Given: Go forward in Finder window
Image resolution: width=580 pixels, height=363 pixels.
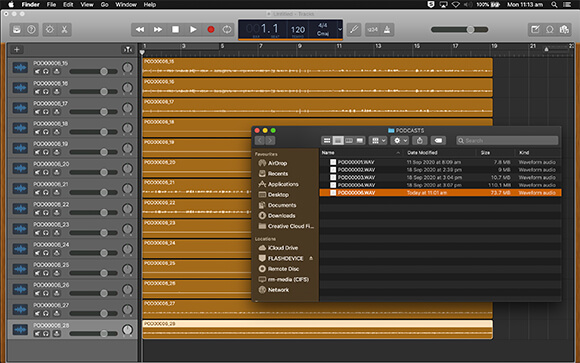Looking at the screenshot, I should pos(270,141).
